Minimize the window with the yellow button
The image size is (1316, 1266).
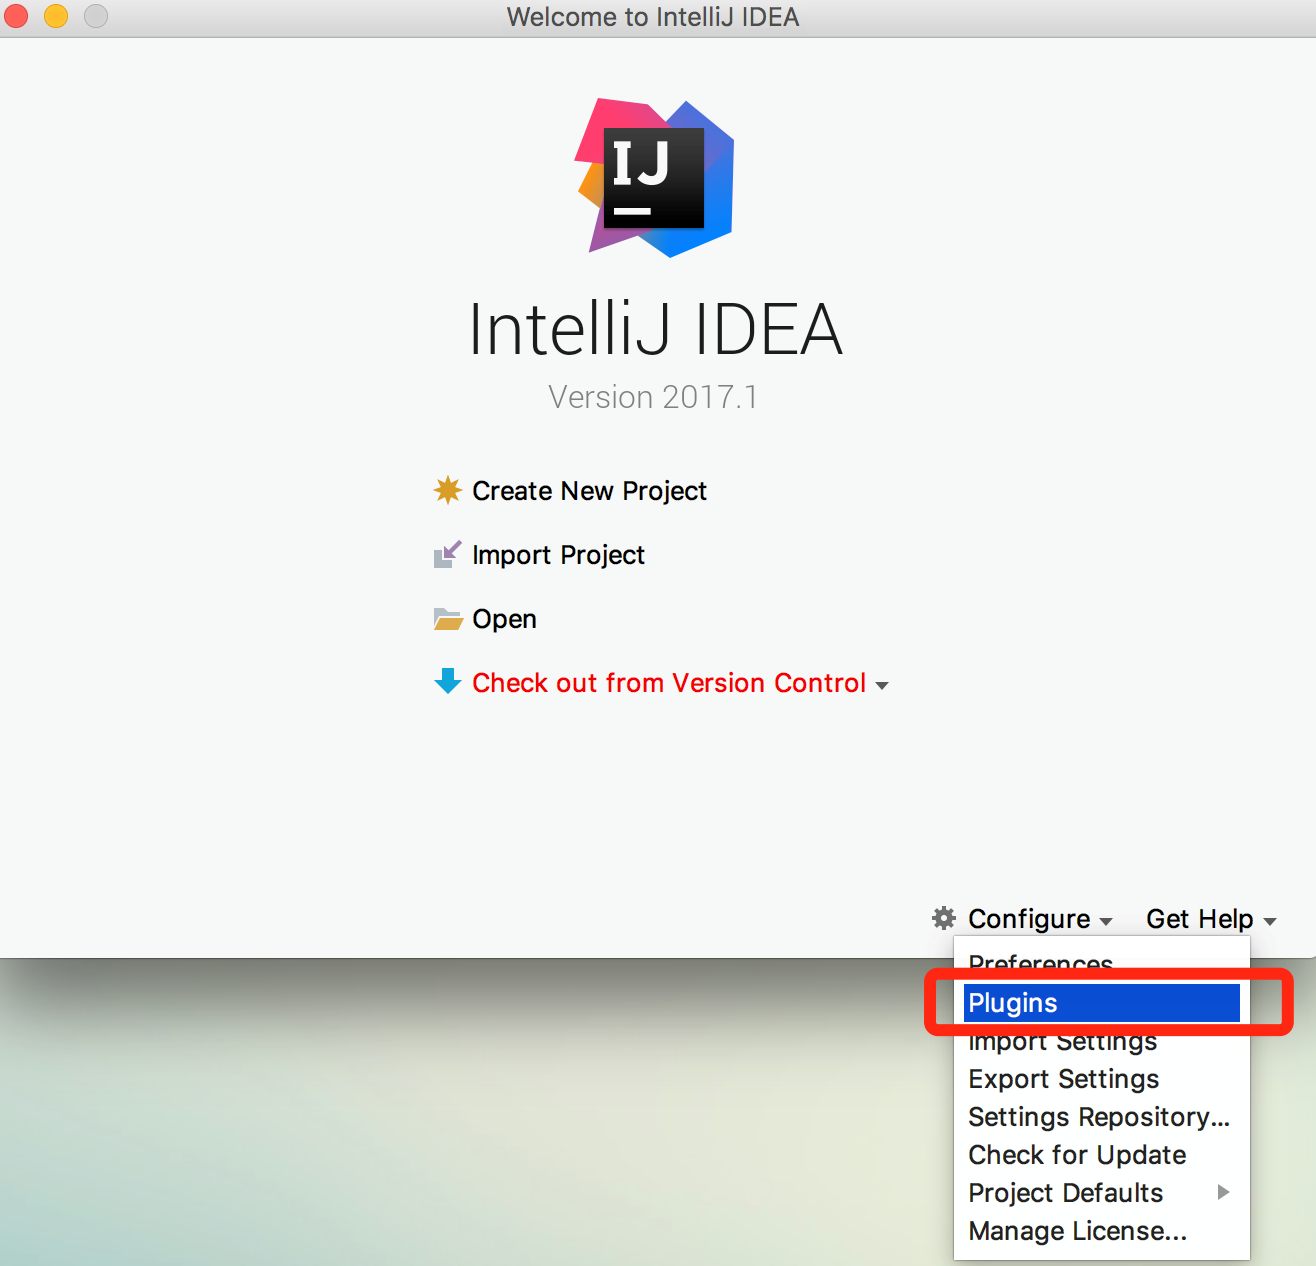click(x=56, y=16)
